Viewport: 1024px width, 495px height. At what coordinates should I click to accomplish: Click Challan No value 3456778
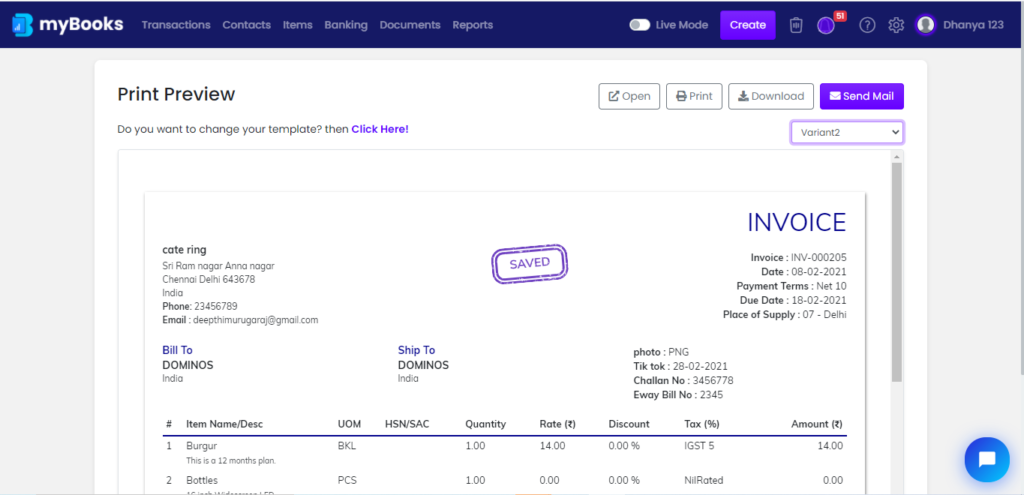713,381
